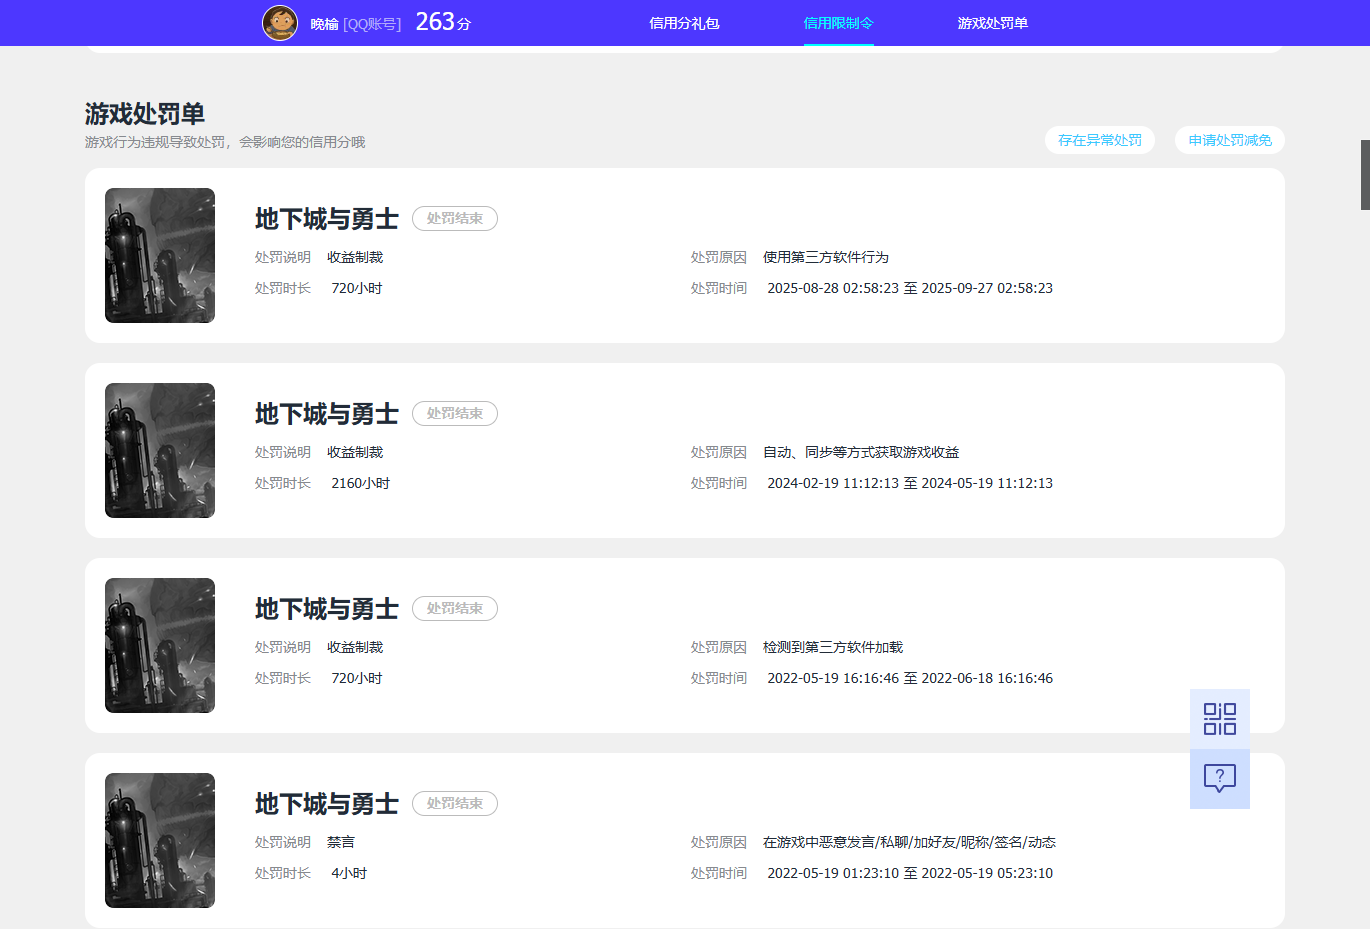The height and width of the screenshot is (929, 1370).
Task: Click 处罚结束 badge on the 2022-06-18 penalty
Action: pyautogui.click(x=455, y=608)
